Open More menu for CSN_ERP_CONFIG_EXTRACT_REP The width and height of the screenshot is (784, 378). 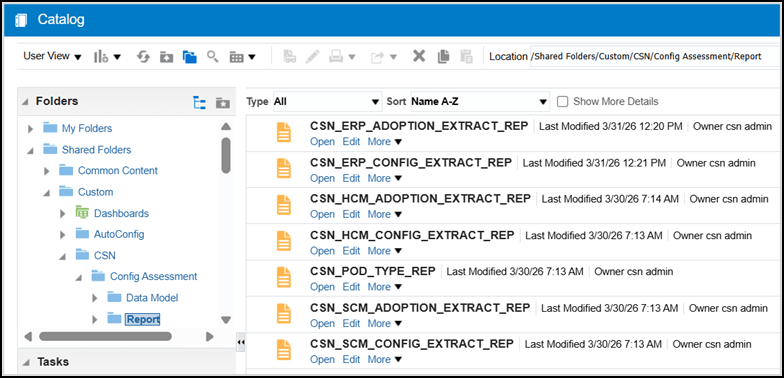click(x=384, y=178)
